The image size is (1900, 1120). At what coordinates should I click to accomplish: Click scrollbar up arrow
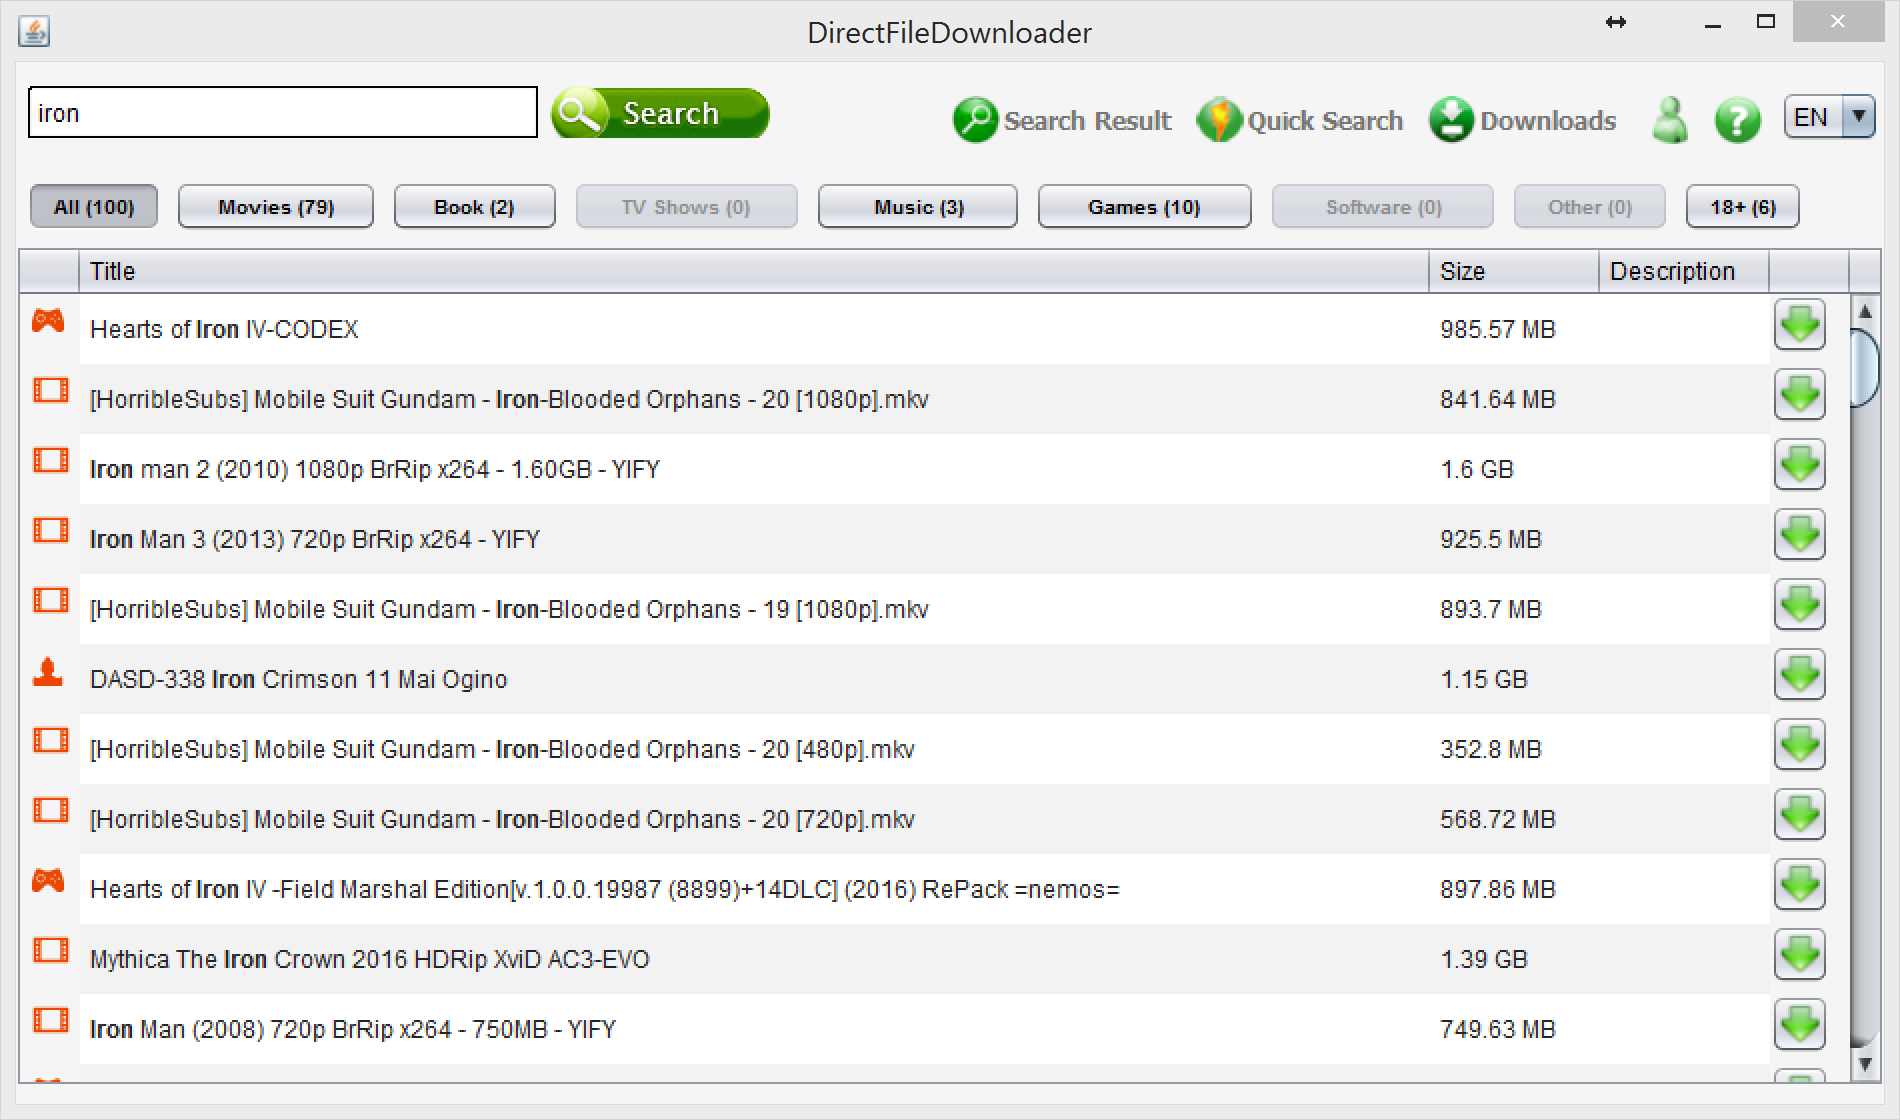pos(1864,311)
